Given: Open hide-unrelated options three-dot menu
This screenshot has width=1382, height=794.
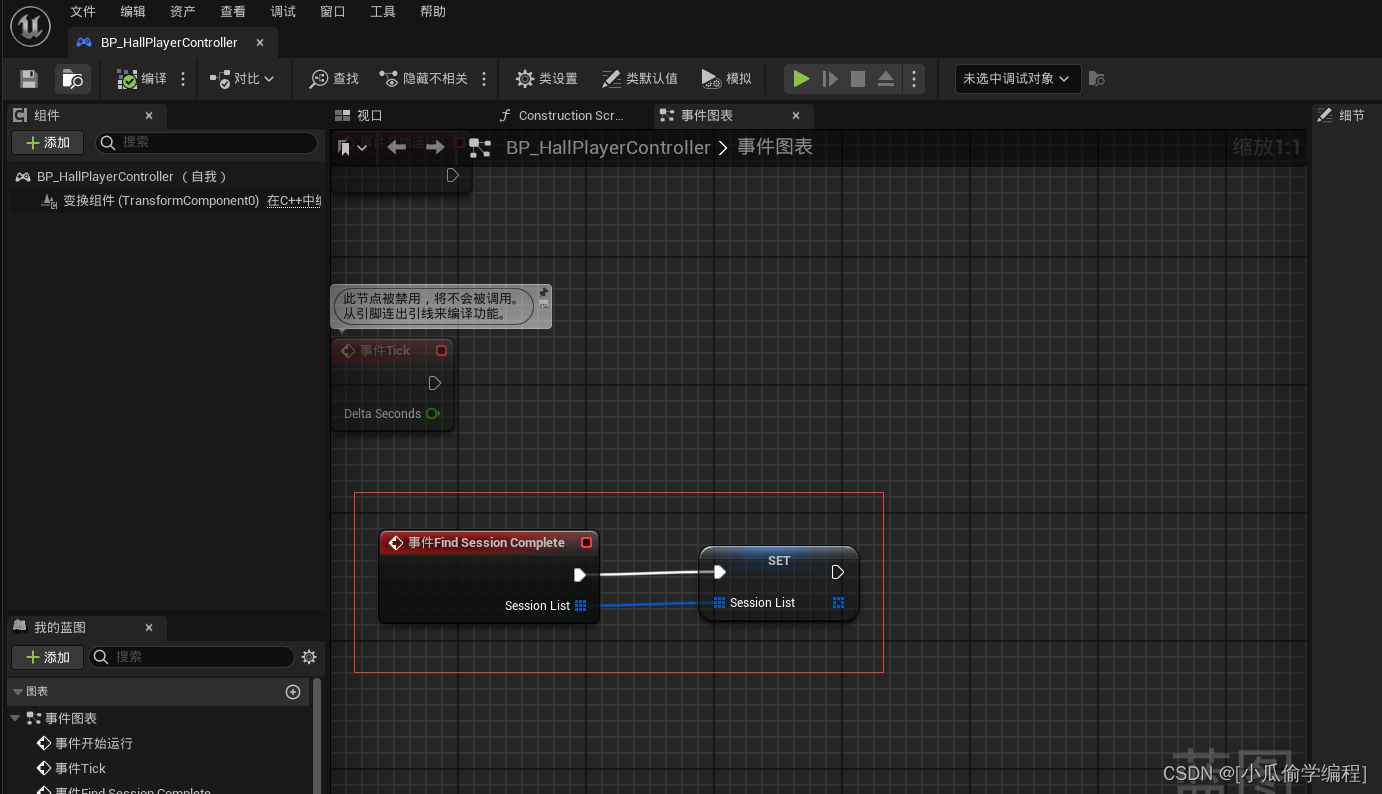Looking at the screenshot, I should tap(485, 78).
